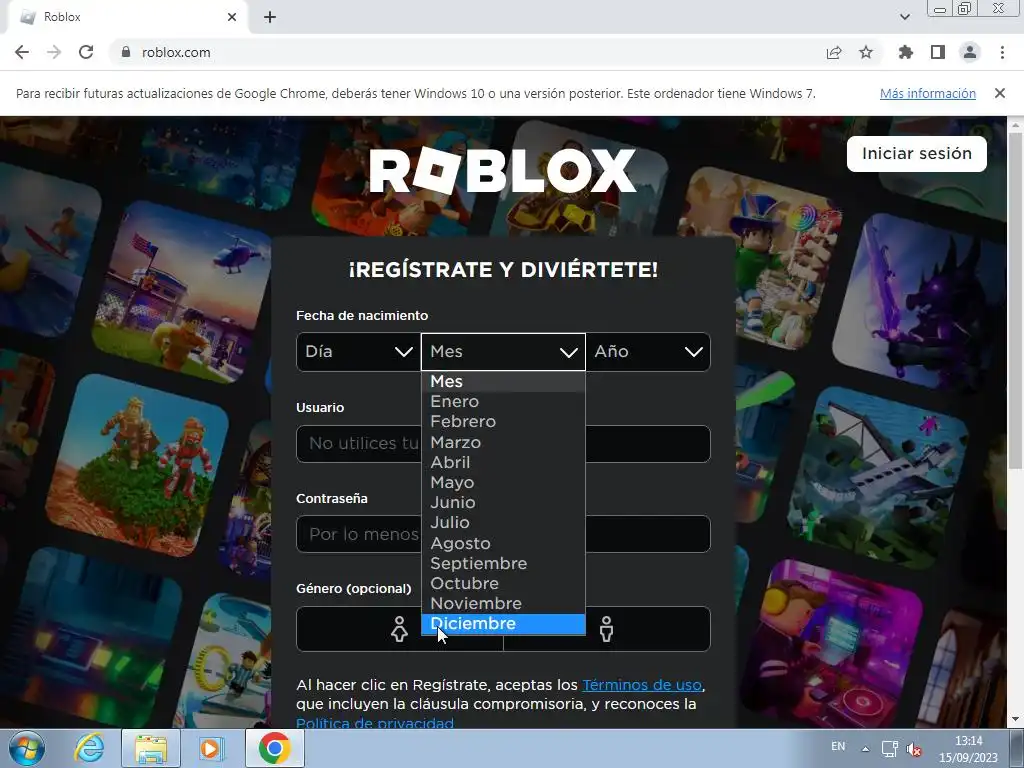The height and width of the screenshot is (768, 1024).
Task: Choose Febrero from the month list
Action: [504, 422]
